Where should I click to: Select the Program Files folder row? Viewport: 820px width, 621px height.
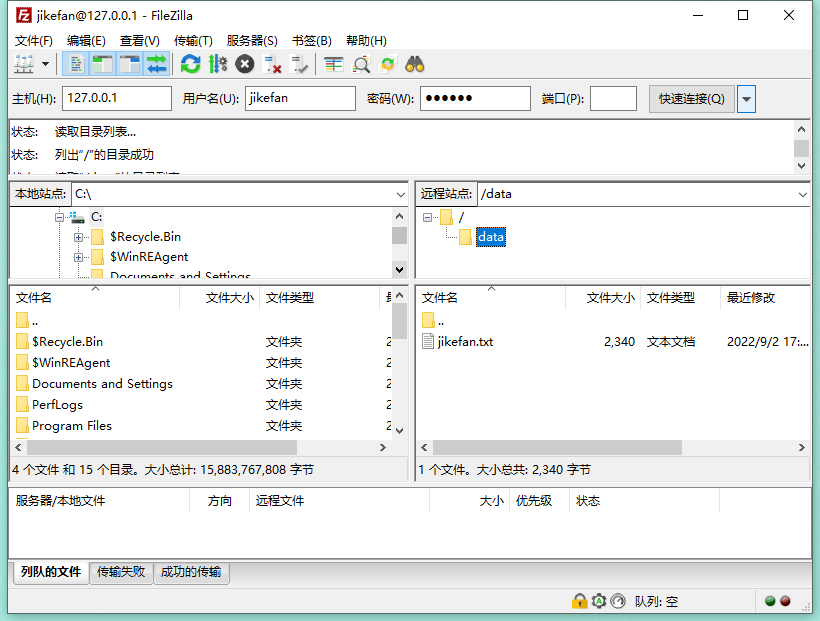tap(201, 426)
